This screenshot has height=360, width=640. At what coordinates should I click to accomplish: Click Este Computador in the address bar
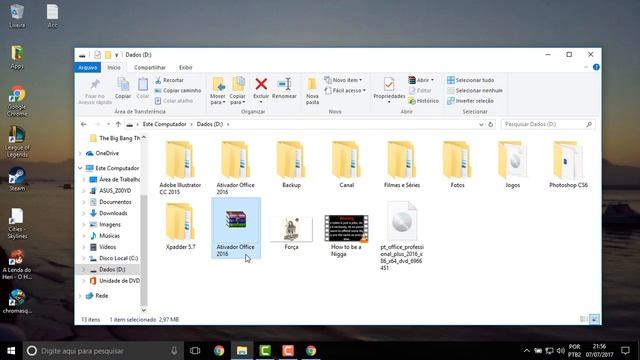[164, 124]
